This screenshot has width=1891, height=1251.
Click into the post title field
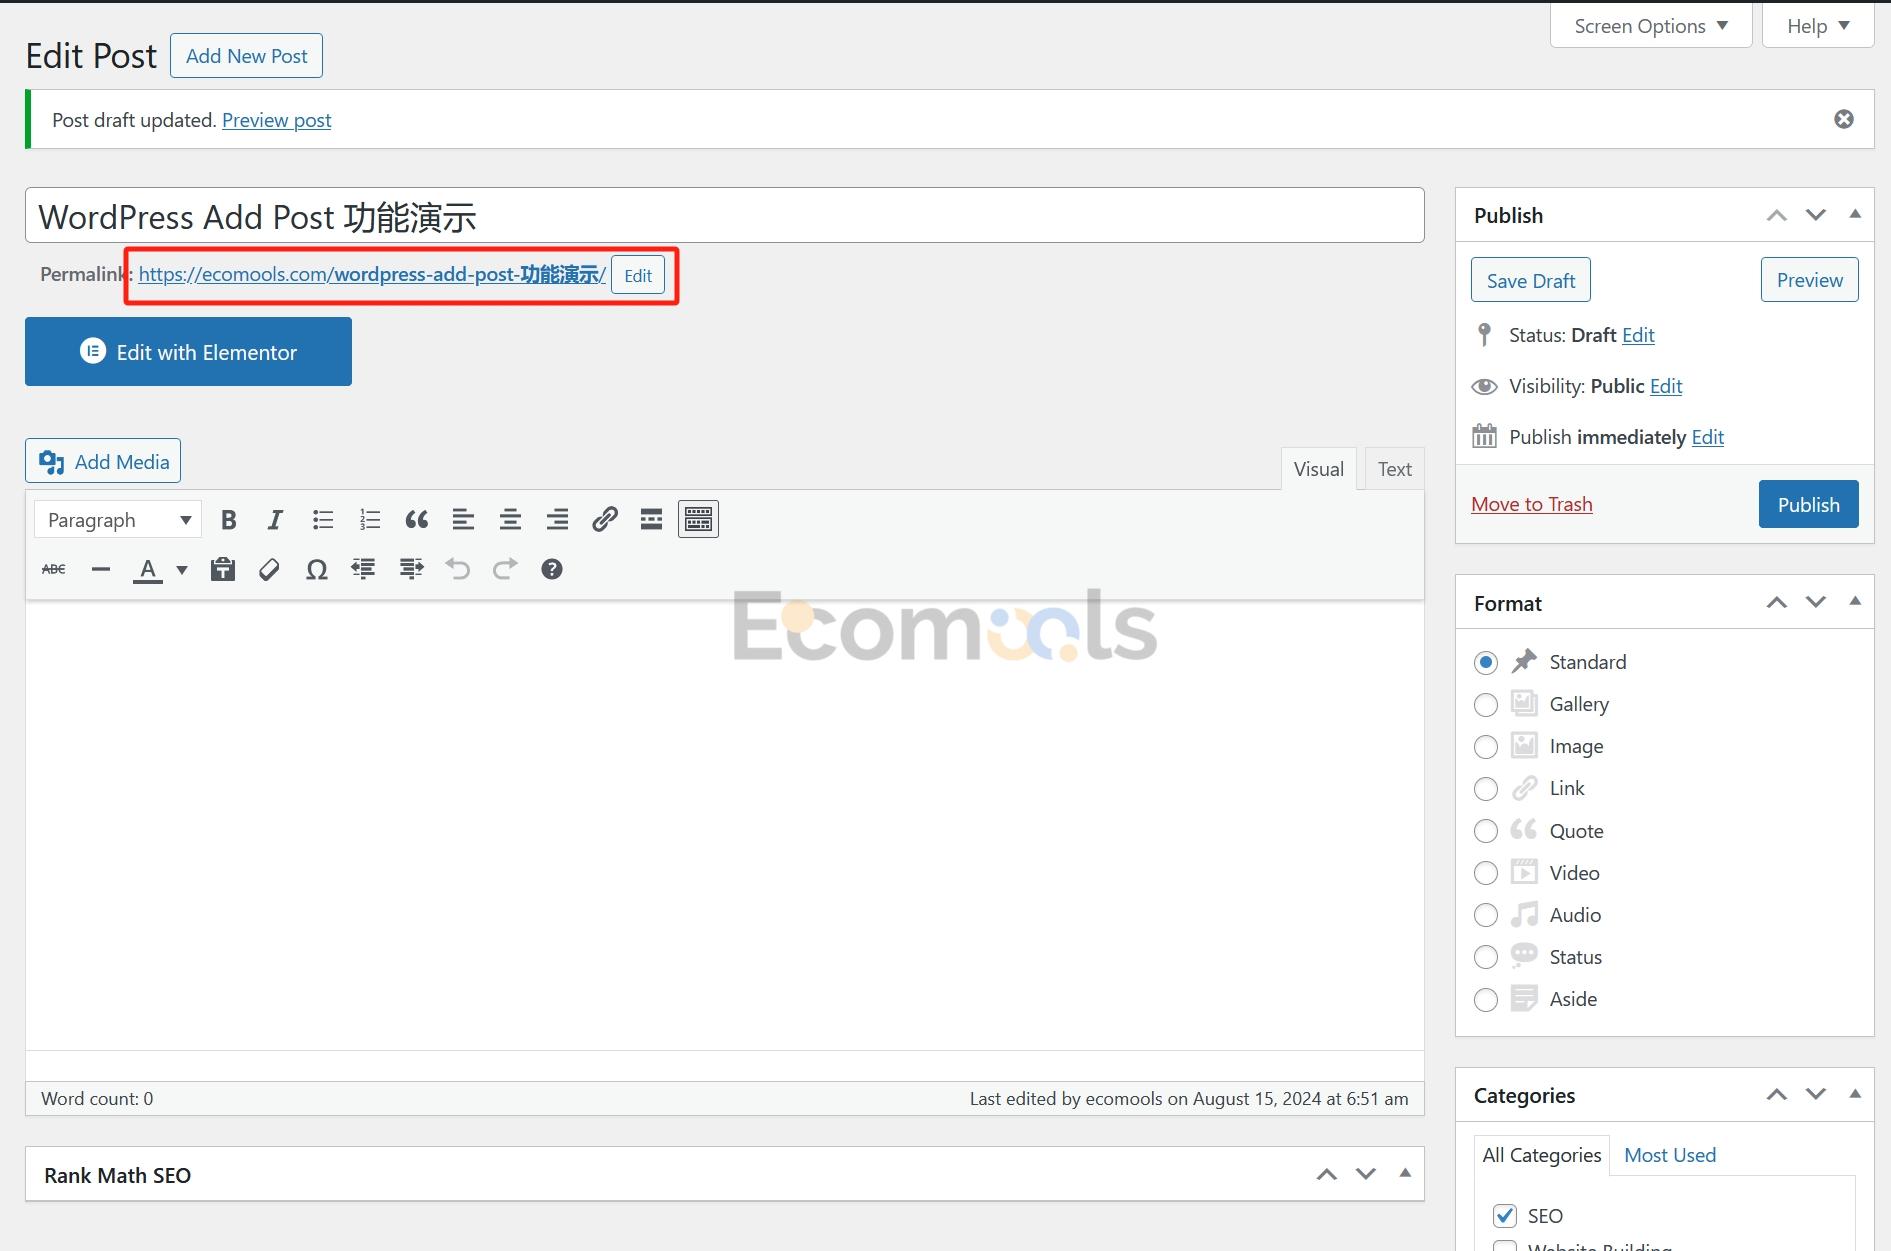coord(725,216)
